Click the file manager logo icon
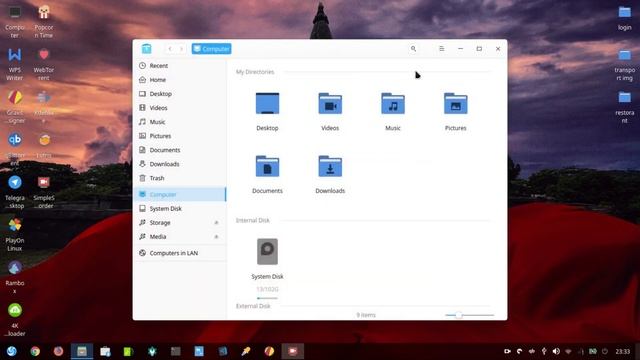Screen dimensions: 640x360 coord(147,49)
